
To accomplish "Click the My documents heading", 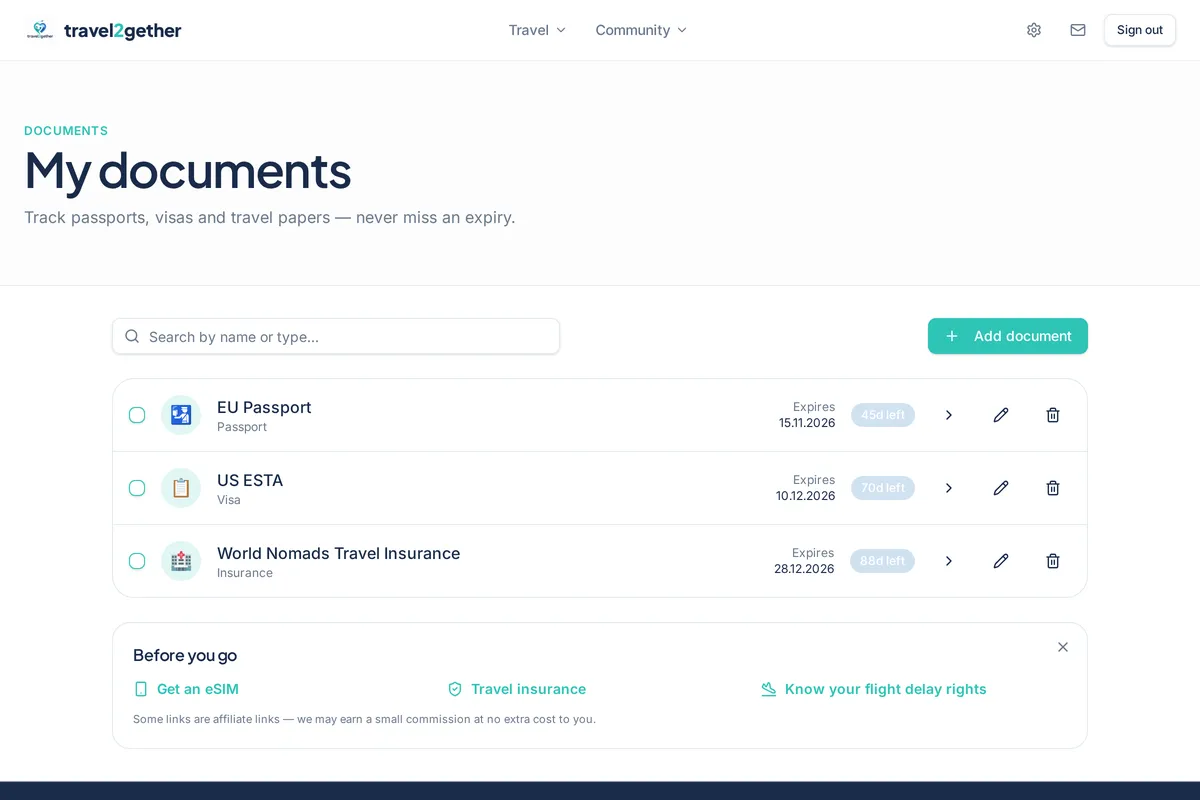I will point(188,170).
